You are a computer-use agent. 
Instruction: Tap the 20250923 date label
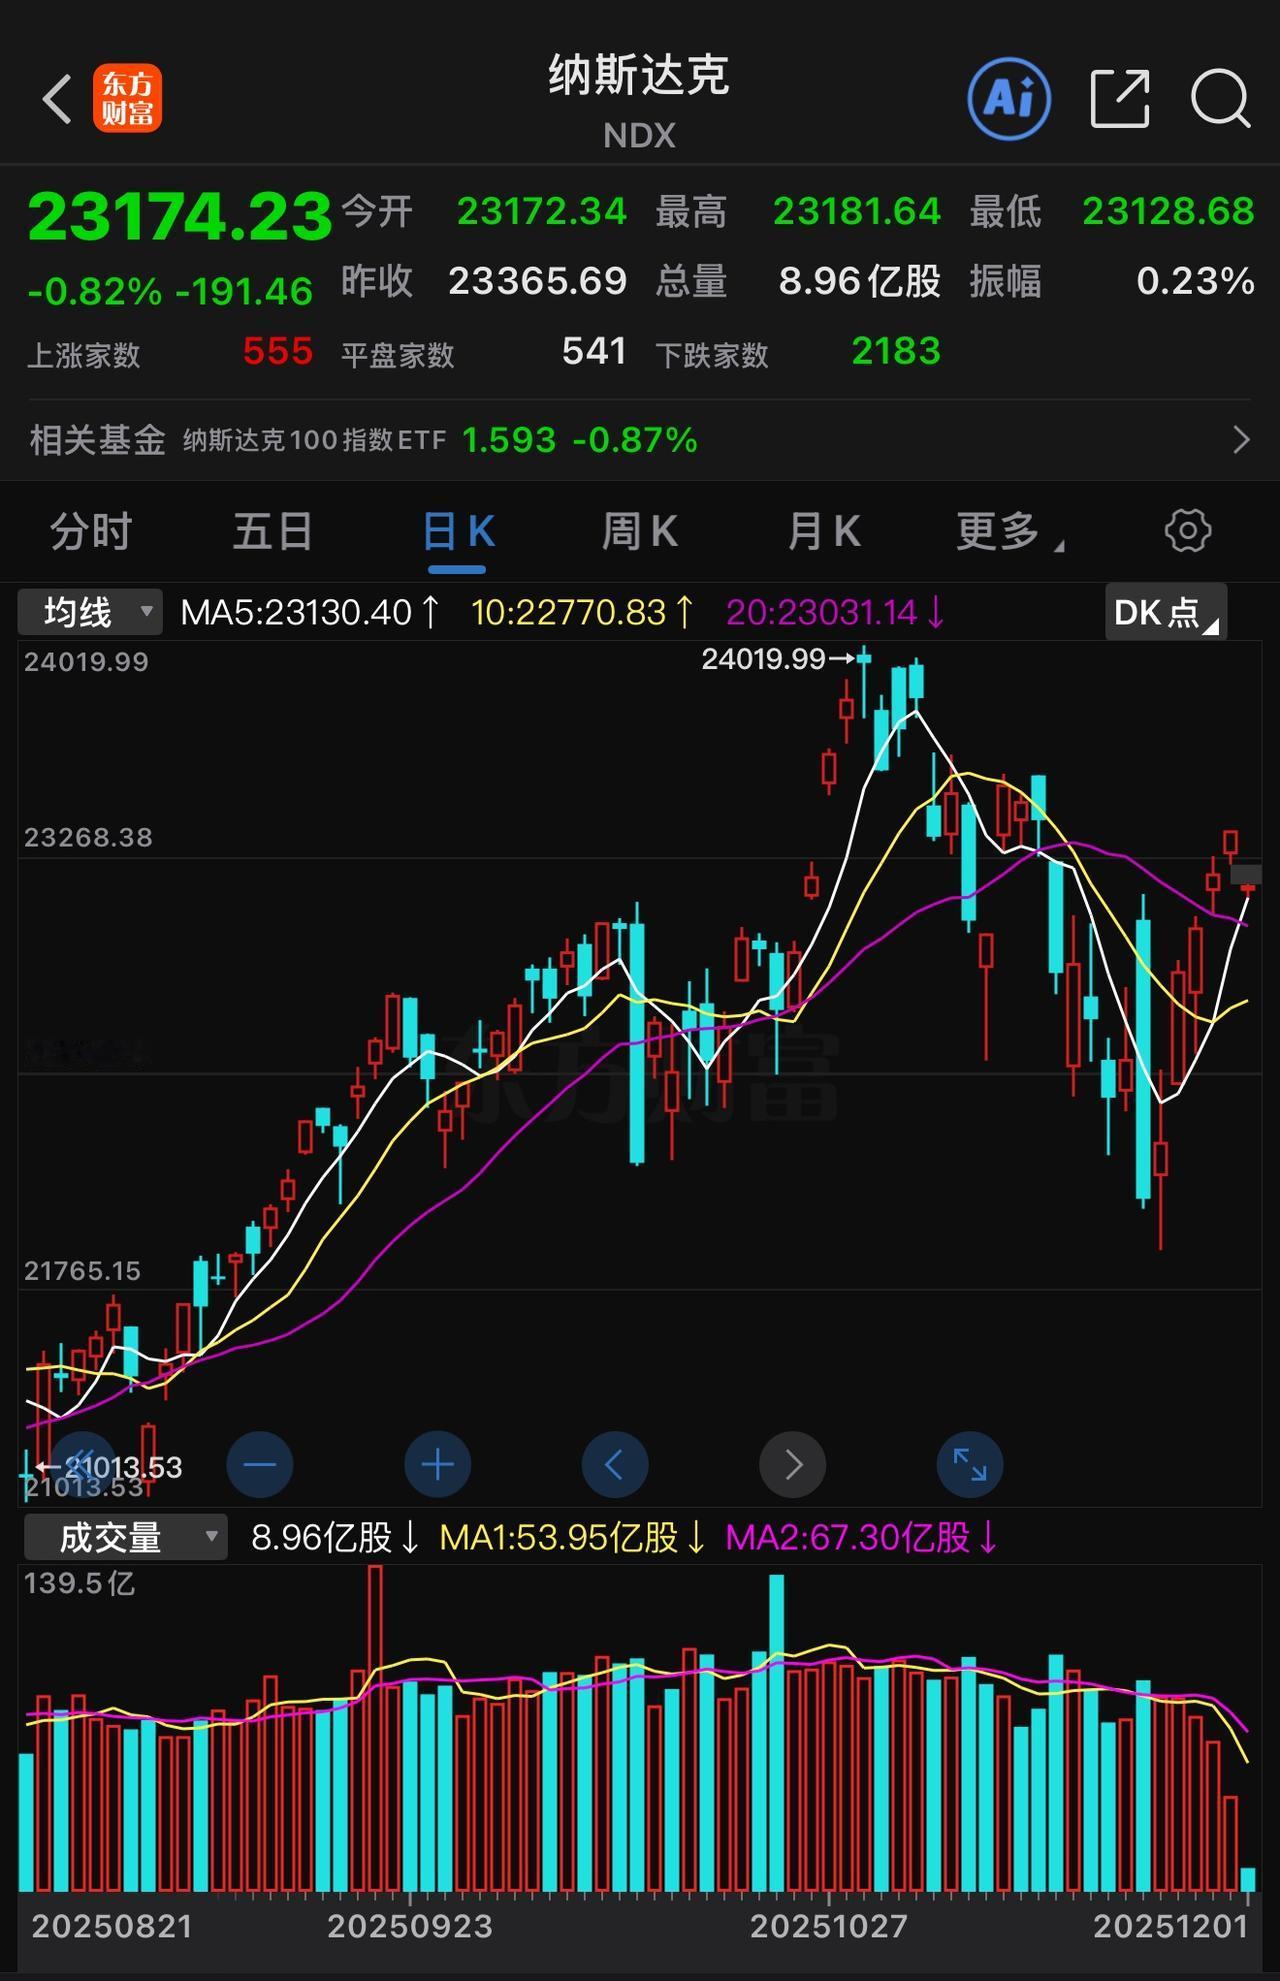click(x=410, y=1927)
